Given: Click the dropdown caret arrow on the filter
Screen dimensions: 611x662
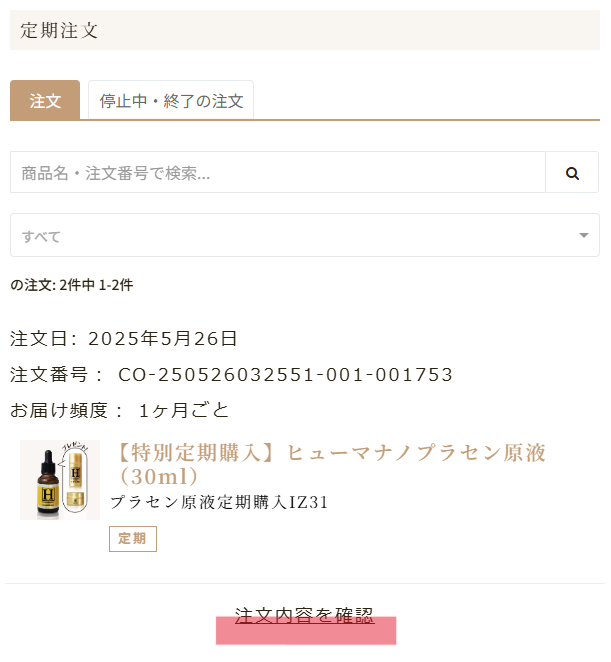Looking at the screenshot, I should [583, 236].
